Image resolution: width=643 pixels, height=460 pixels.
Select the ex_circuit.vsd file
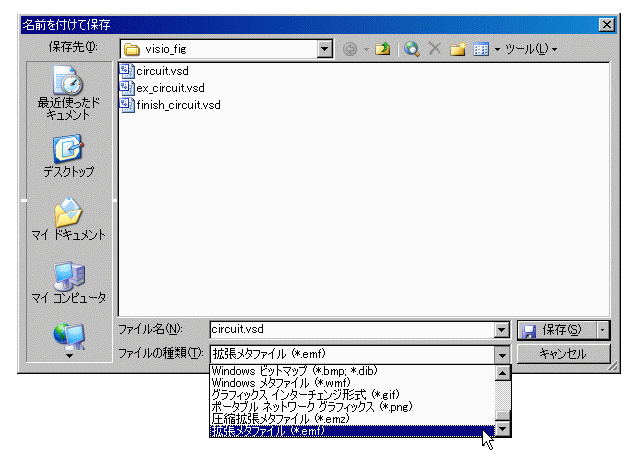pyautogui.click(x=169, y=88)
